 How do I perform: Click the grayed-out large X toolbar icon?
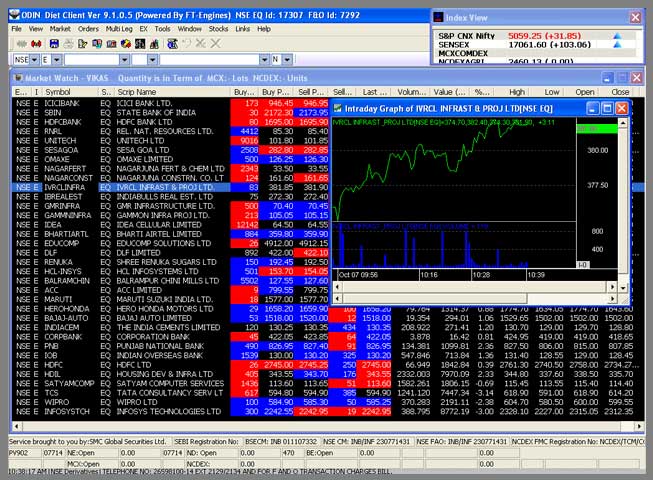tap(215, 43)
